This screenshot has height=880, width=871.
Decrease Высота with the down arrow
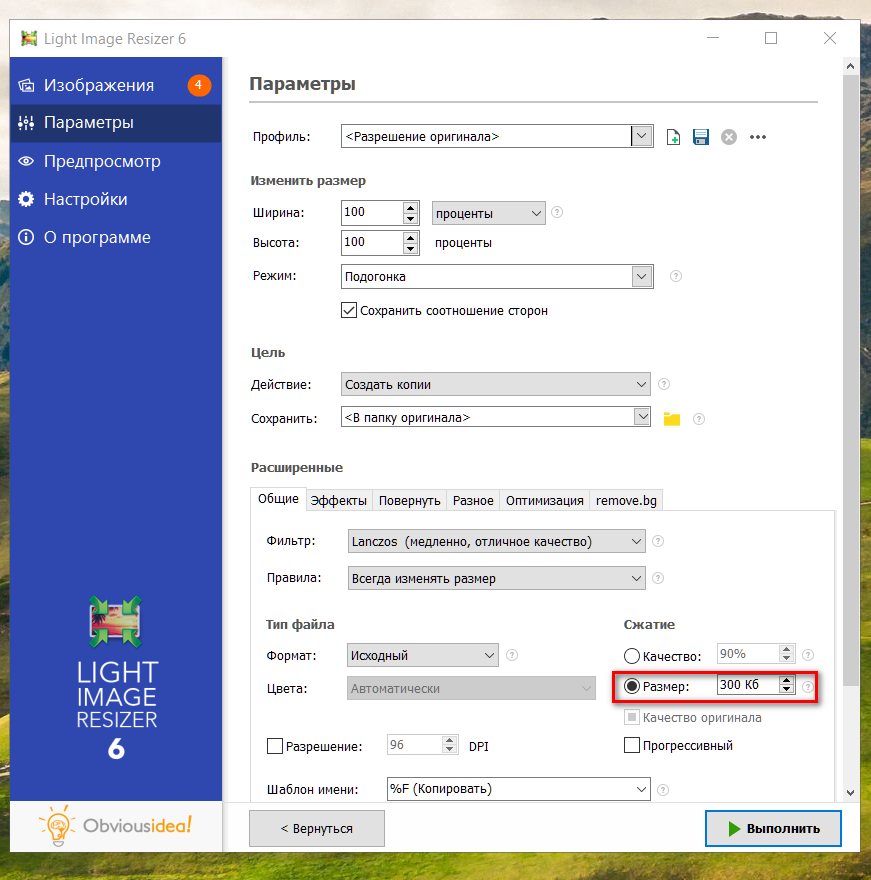pos(411,249)
